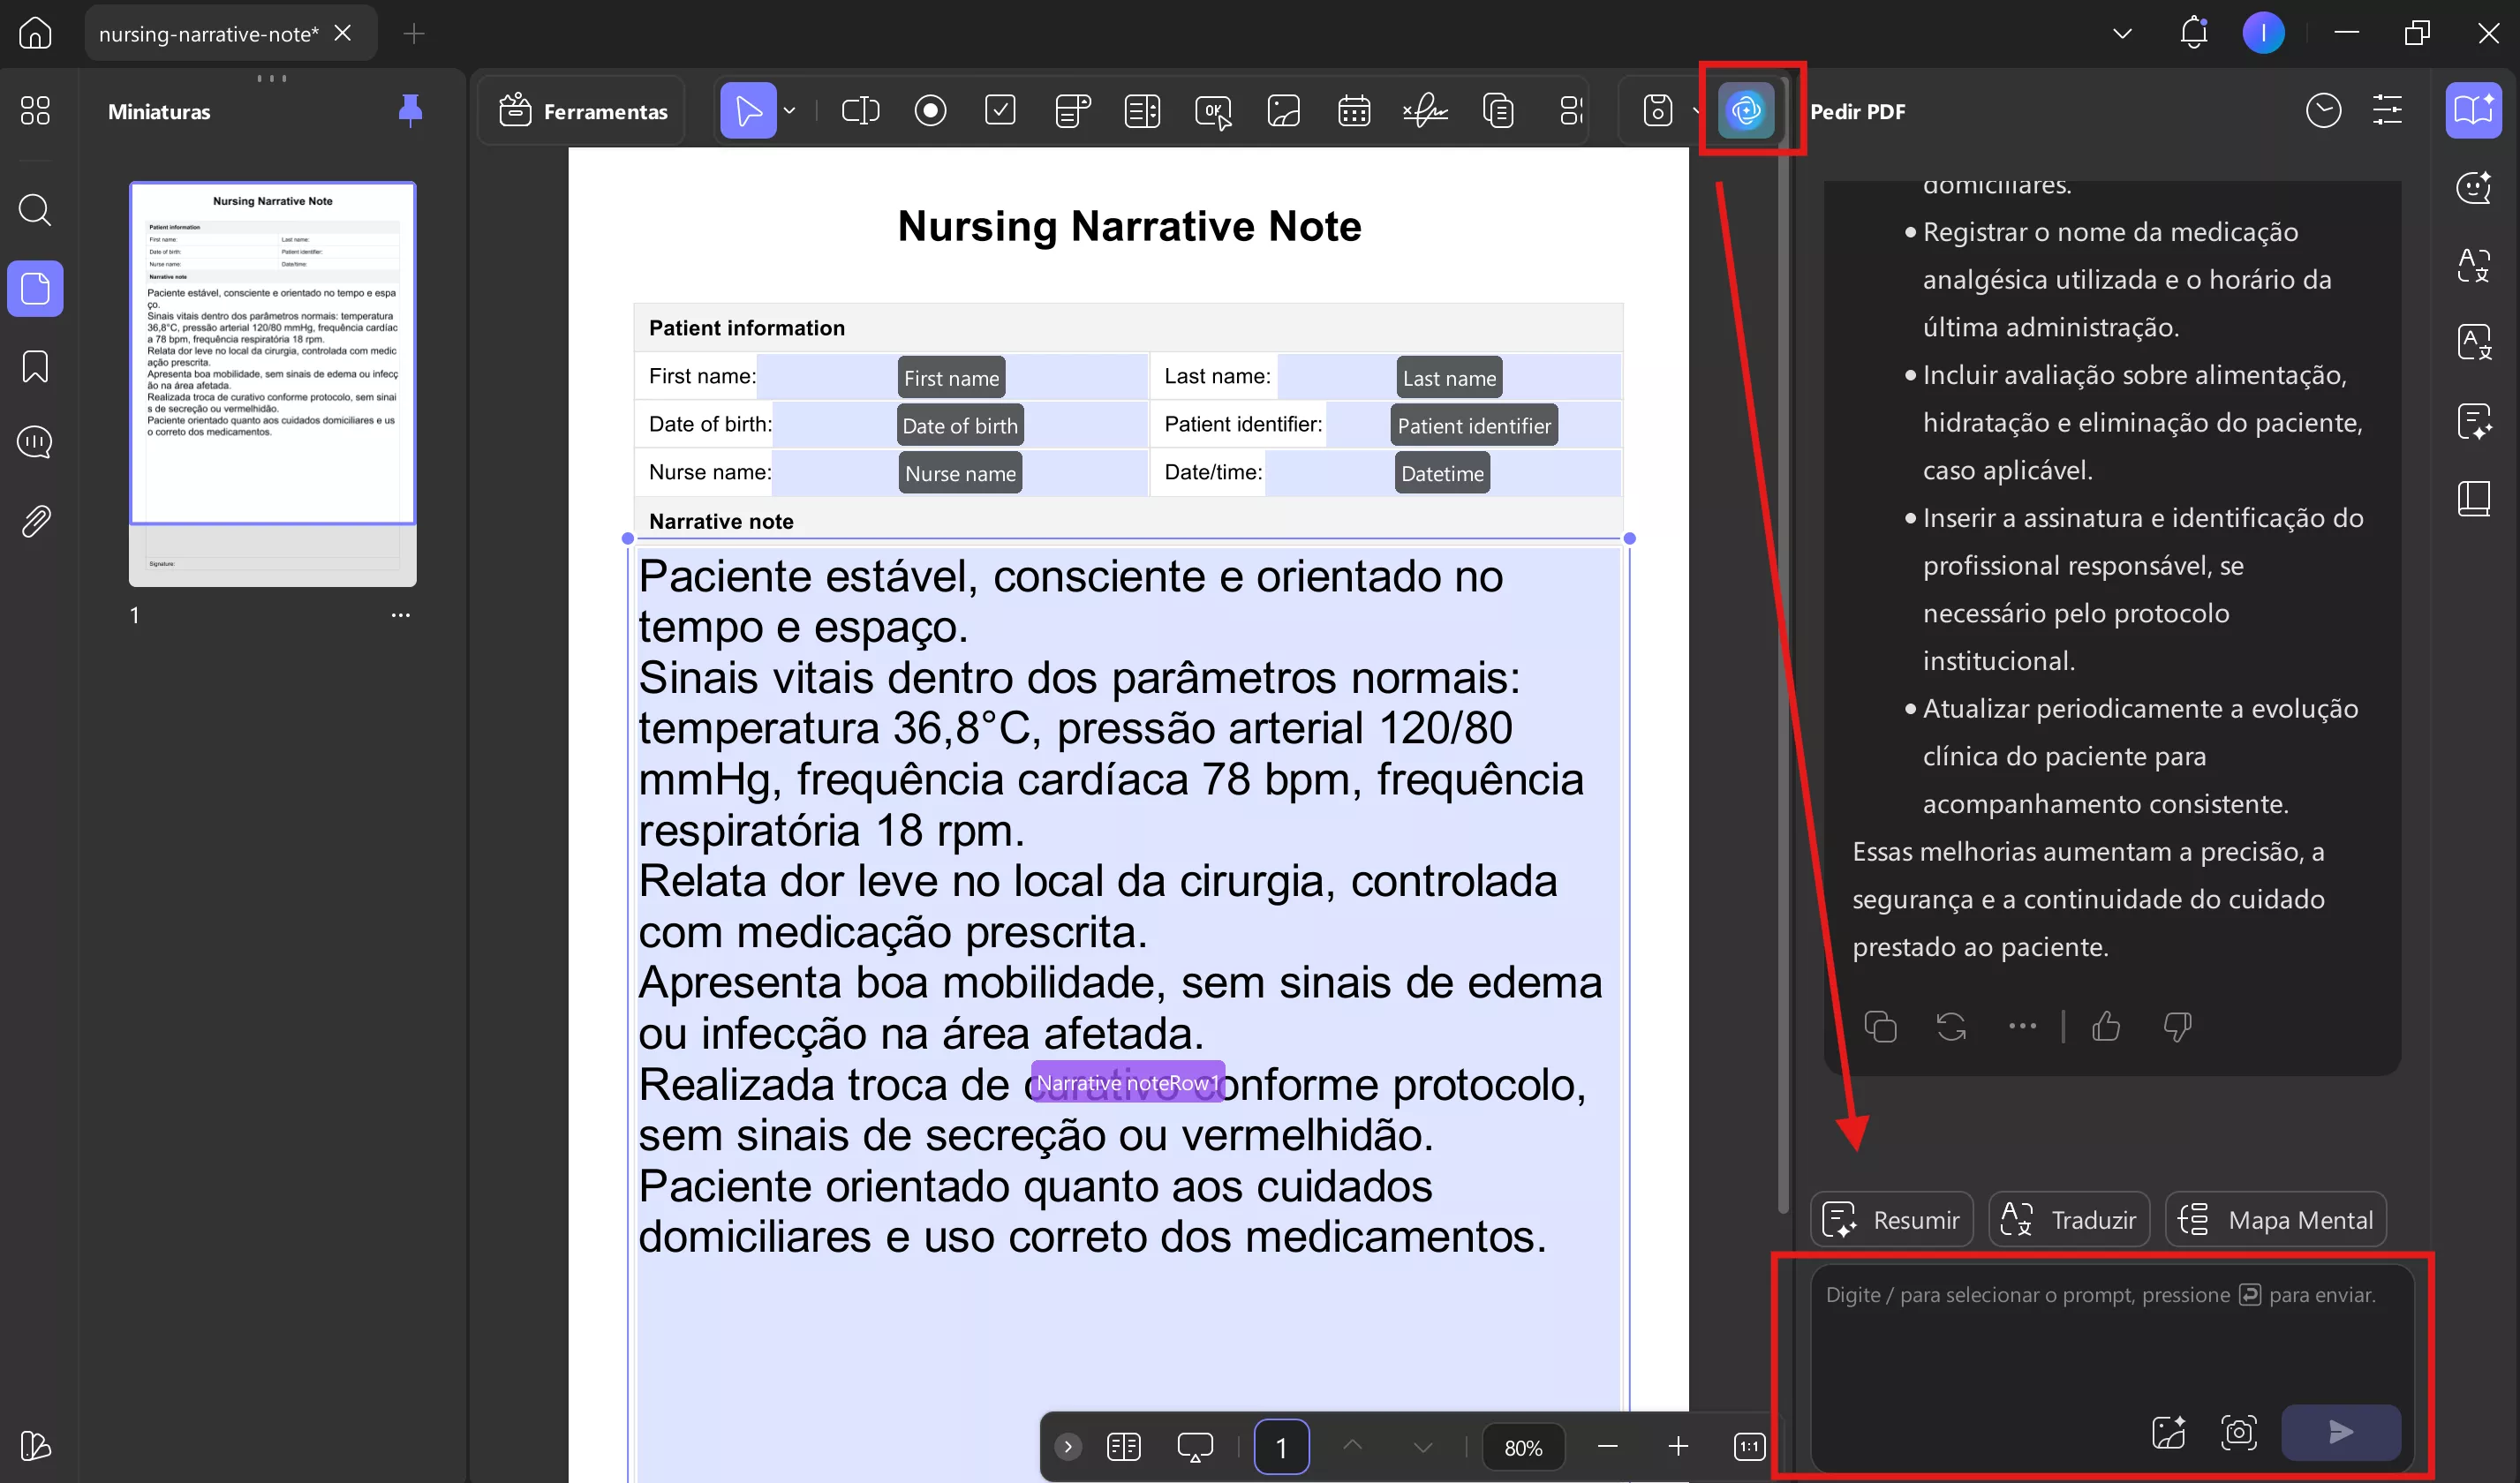Open the align form fields icon
This screenshot has width=2520, height=1483.
click(1570, 110)
